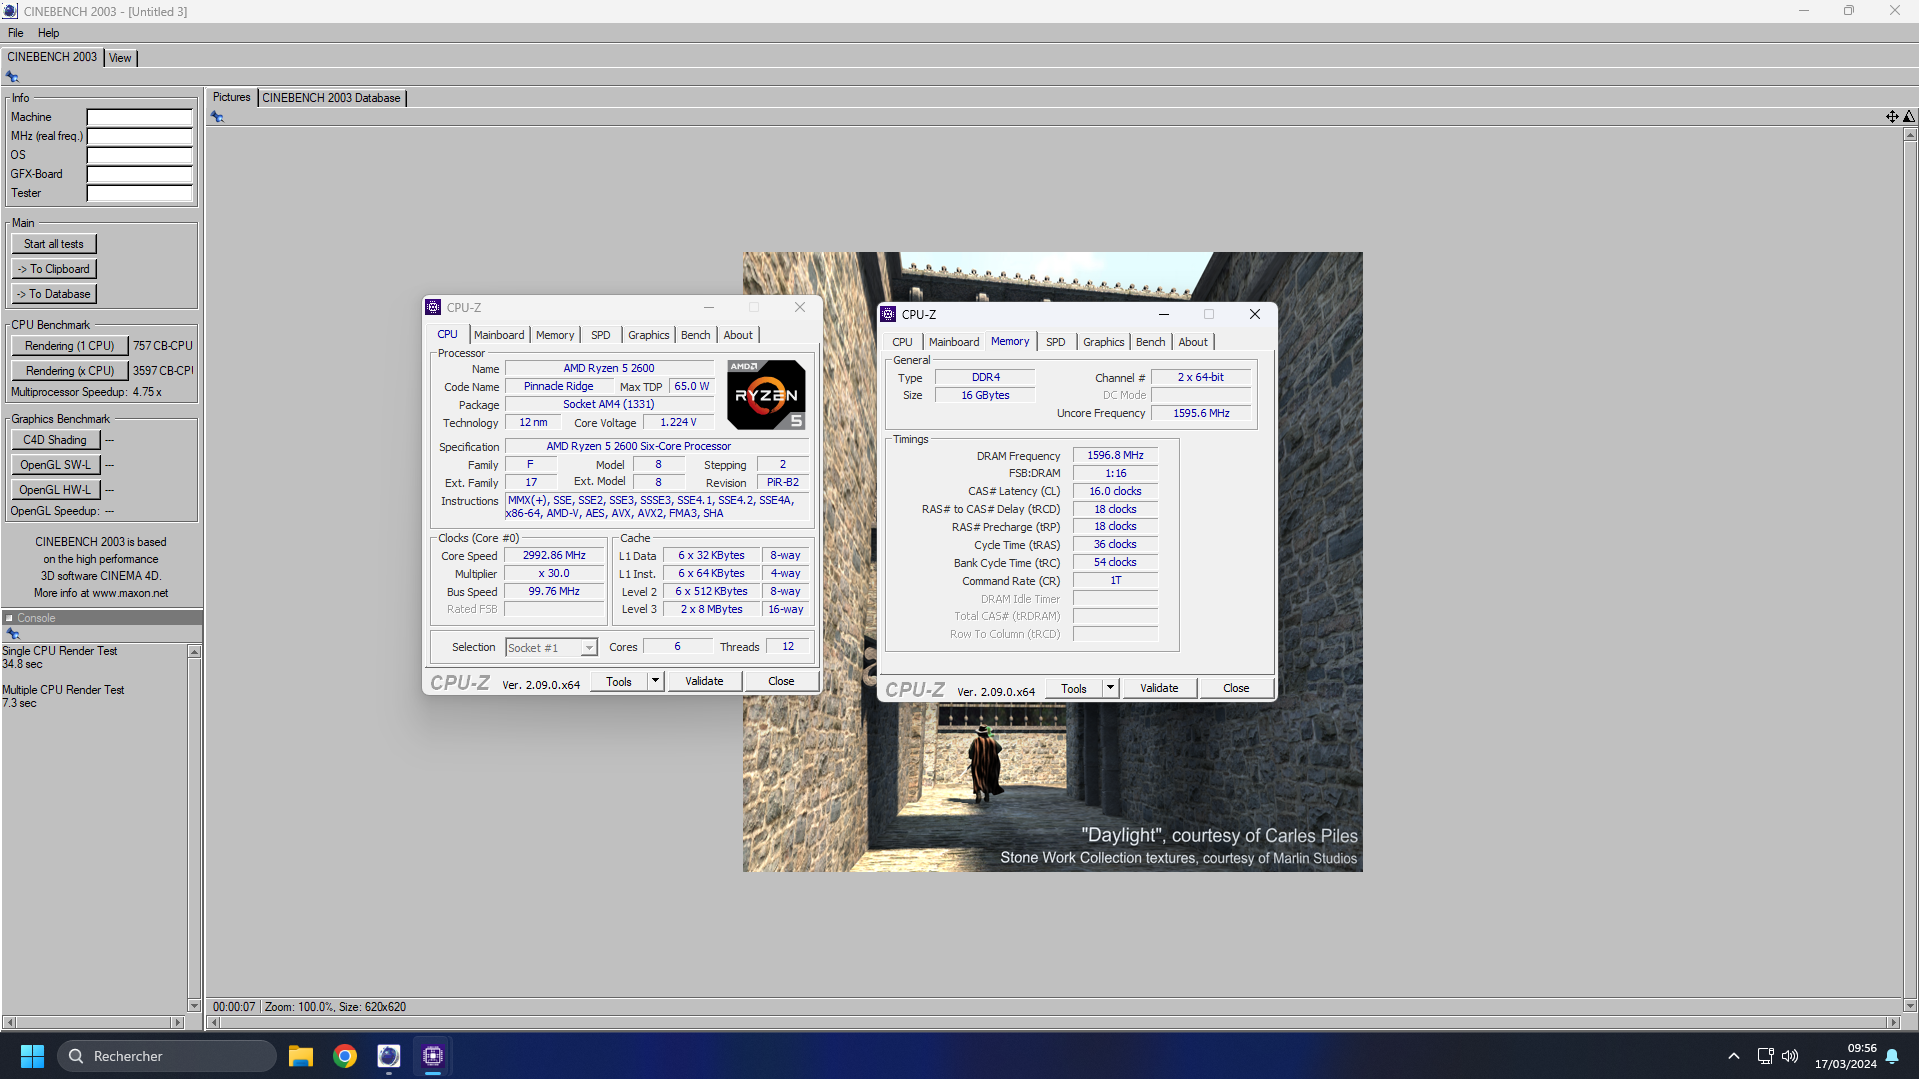This screenshot has width=1919, height=1079.
Task: Open SPD tab in left CPU-Z window
Action: [600, 335]
